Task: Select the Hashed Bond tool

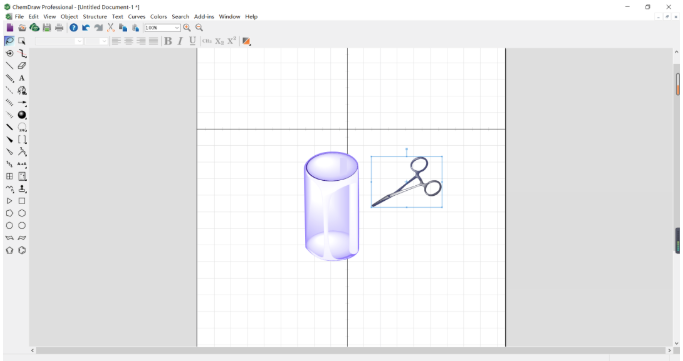Action: tap(9, 103)
